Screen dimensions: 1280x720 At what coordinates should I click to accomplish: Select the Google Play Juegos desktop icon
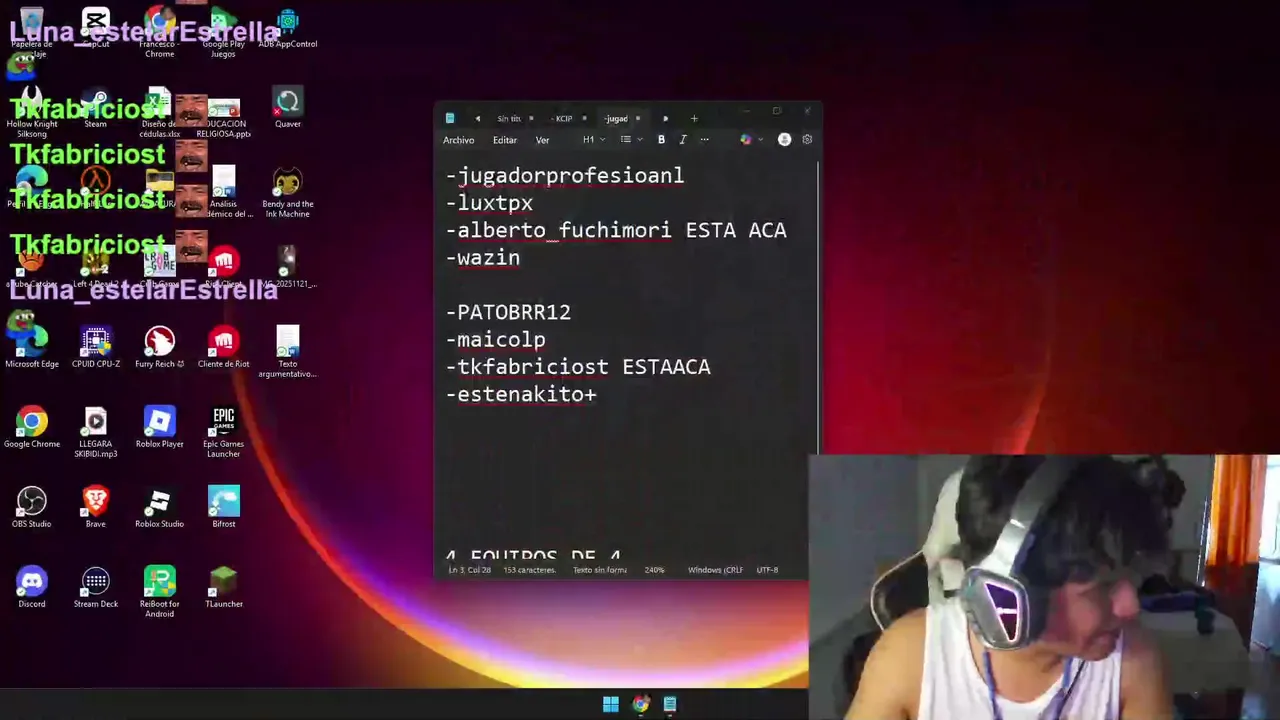pyautogui.click(x=224, y=33)
